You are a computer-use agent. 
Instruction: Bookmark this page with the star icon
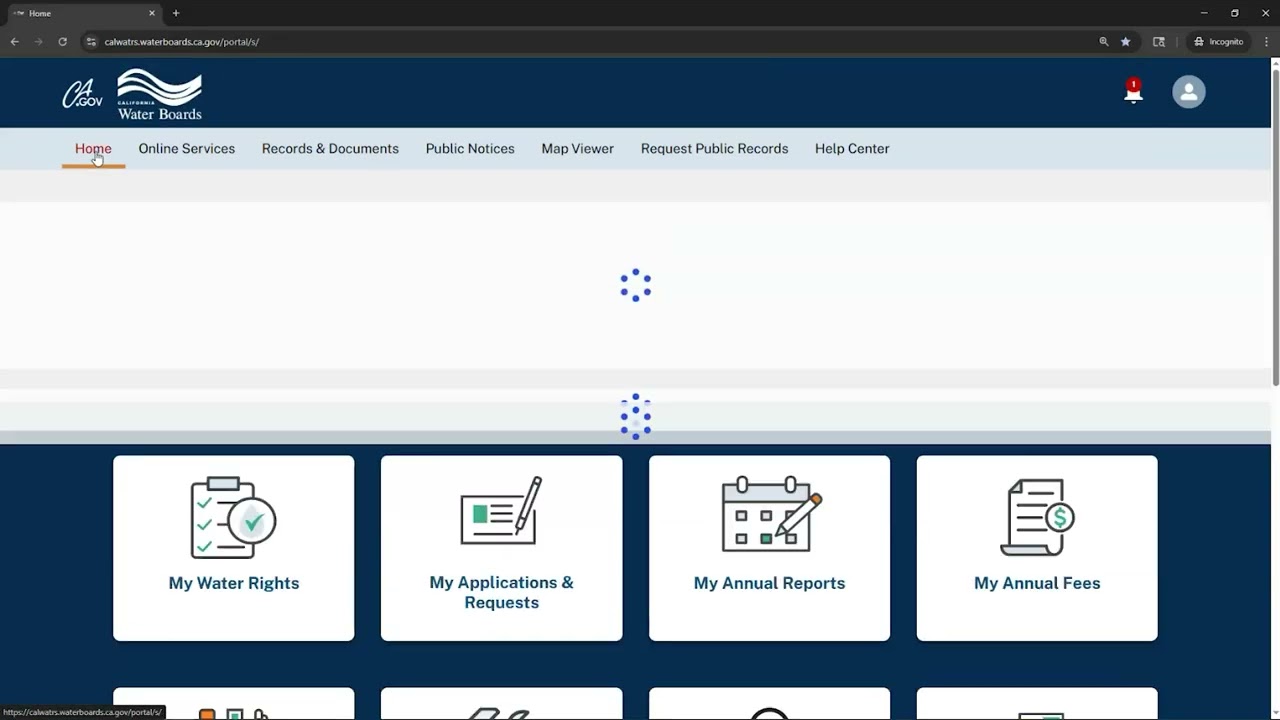click(1125, 42)
